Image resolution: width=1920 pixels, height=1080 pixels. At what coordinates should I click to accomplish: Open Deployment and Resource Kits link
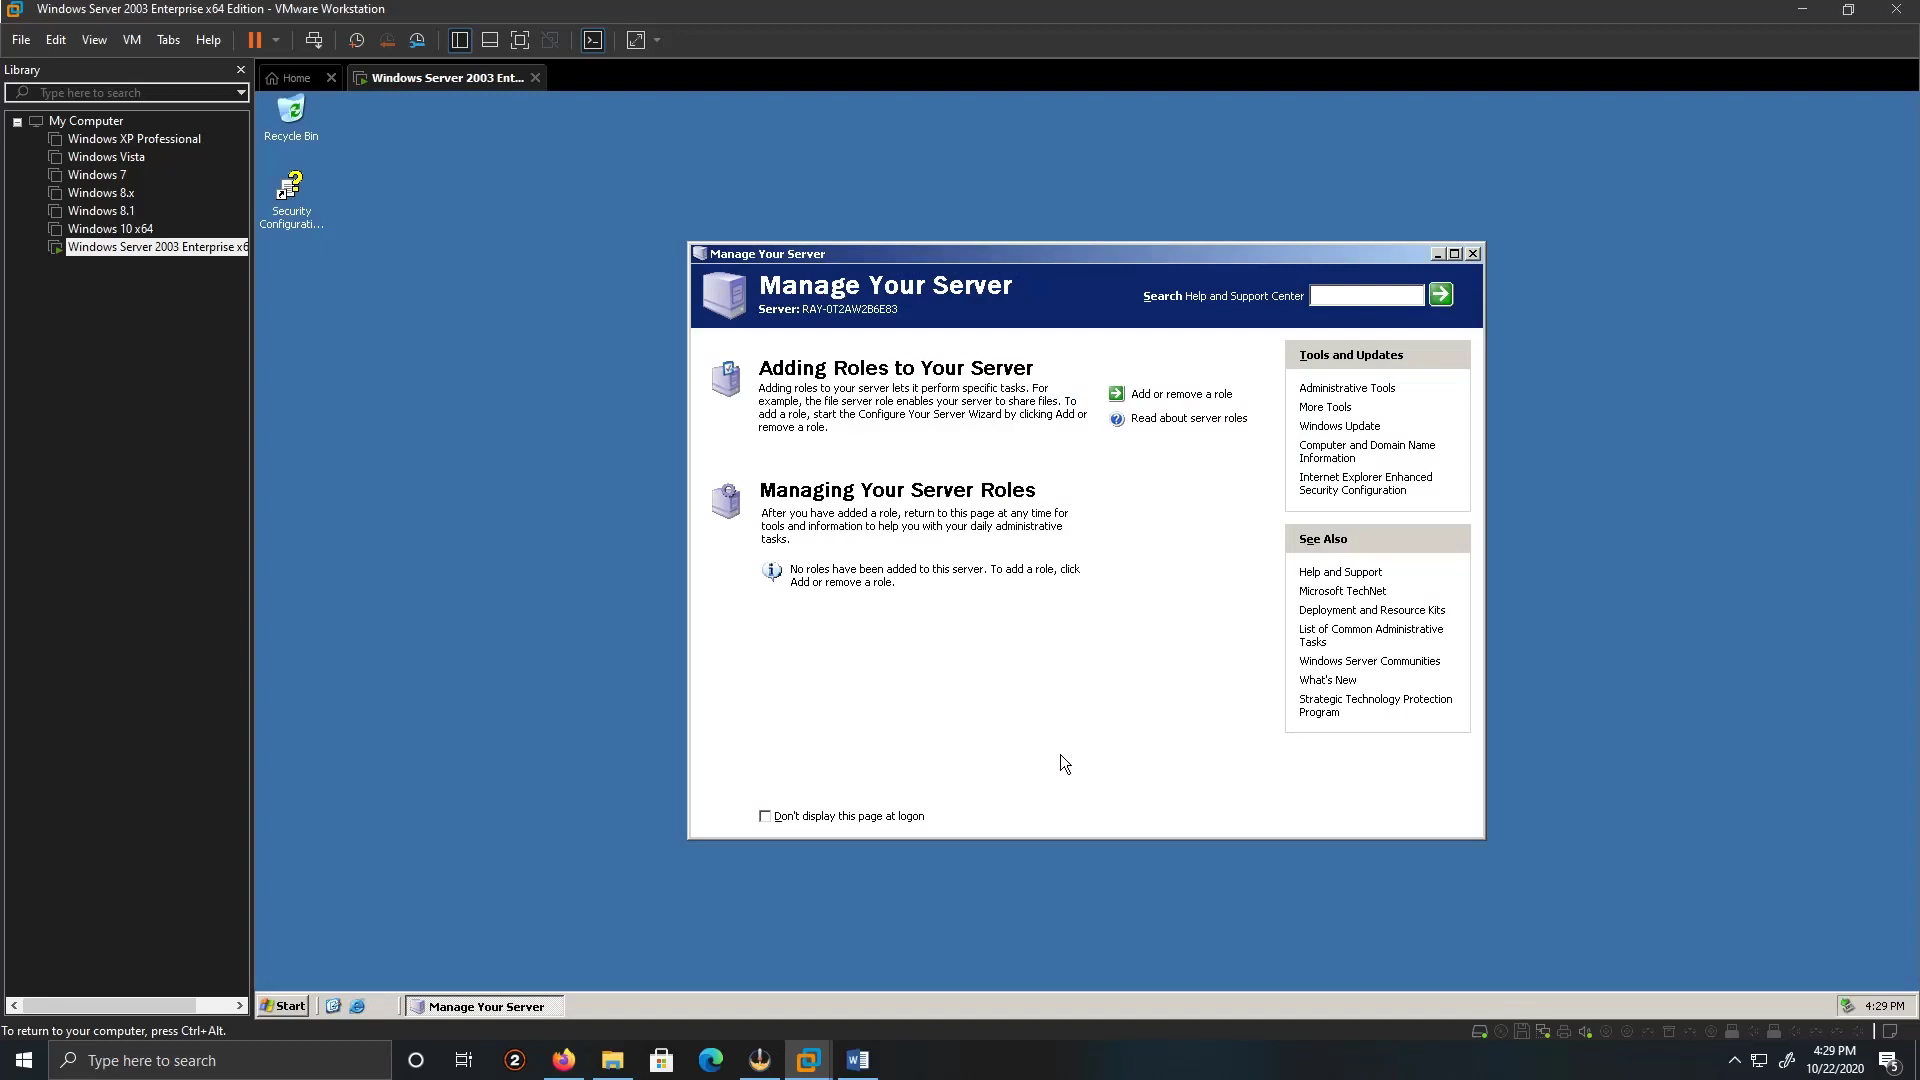pyautogui.click(x=1372, y=610)
